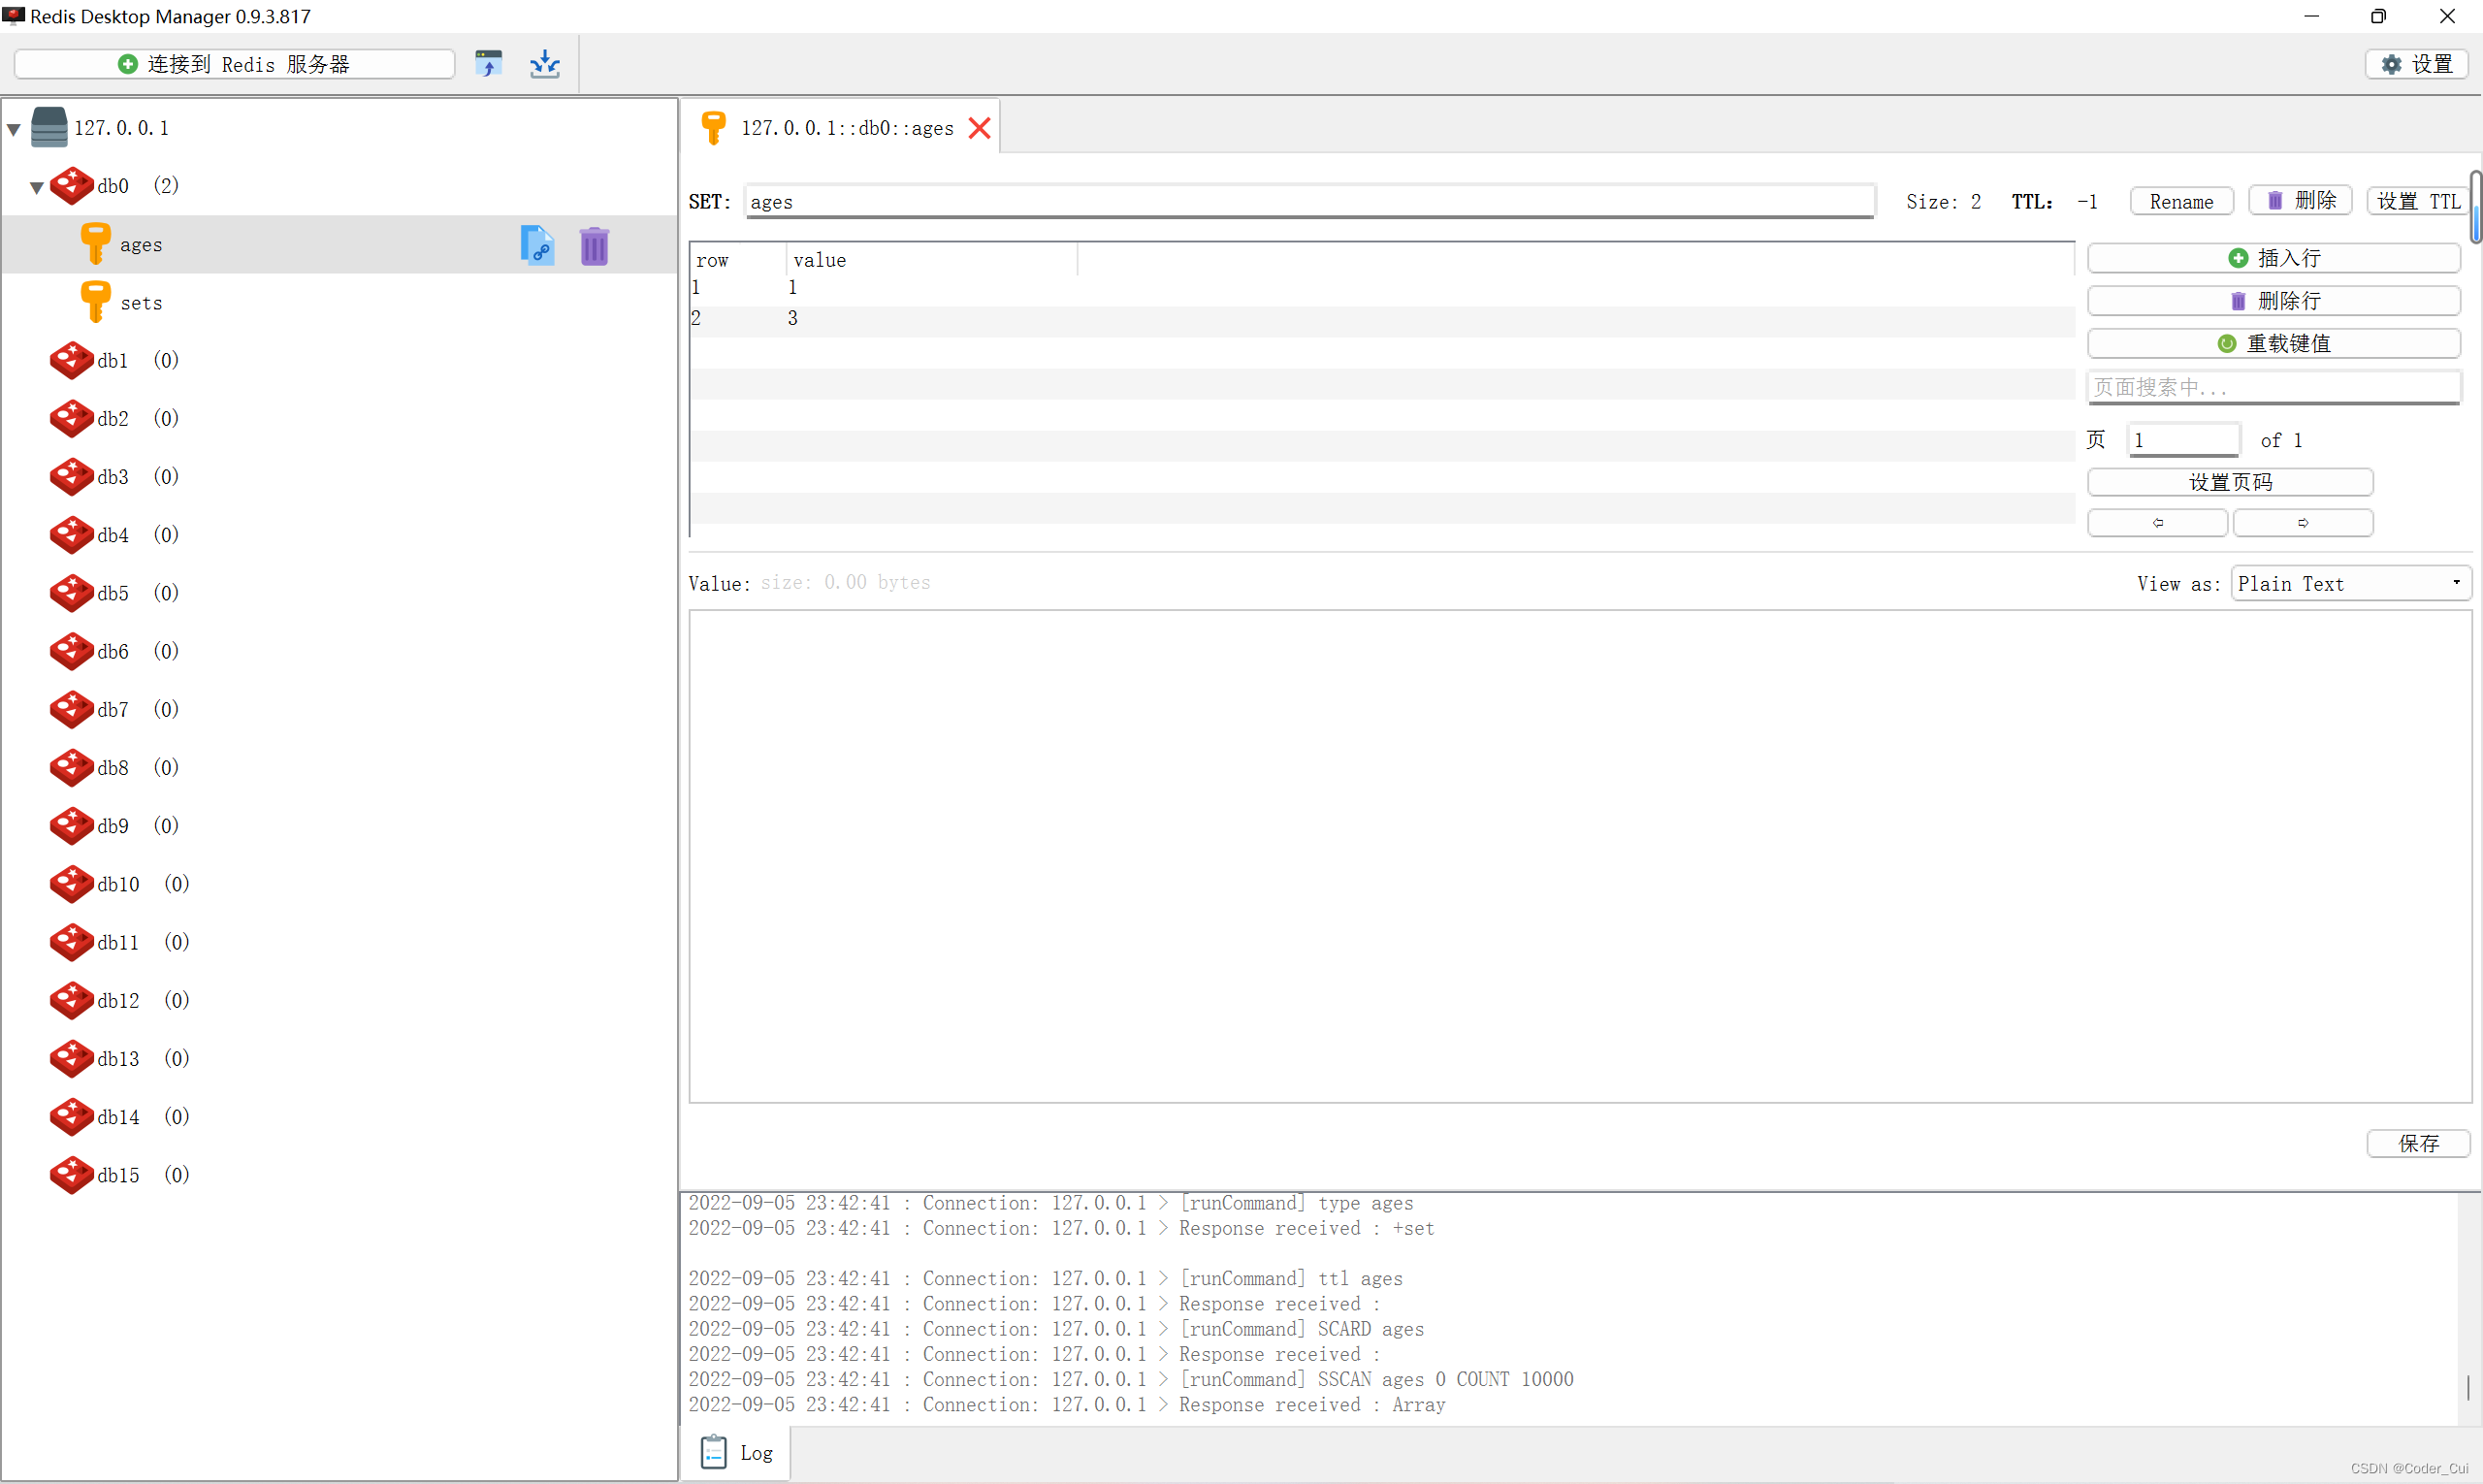The height and width of the screenshot is (1484, 2483).
Task: Click the Rename button
Action: [x=2181, y=201]
